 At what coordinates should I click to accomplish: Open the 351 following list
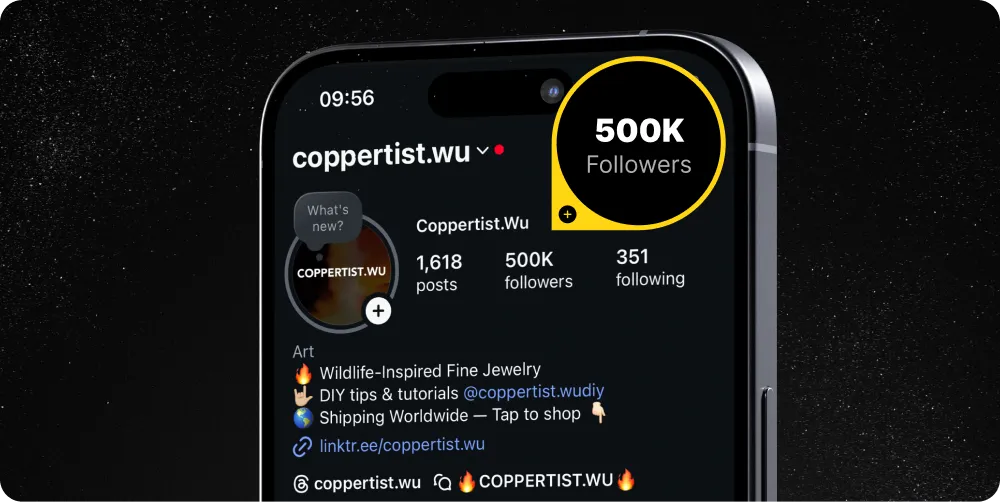pos(650,267)
